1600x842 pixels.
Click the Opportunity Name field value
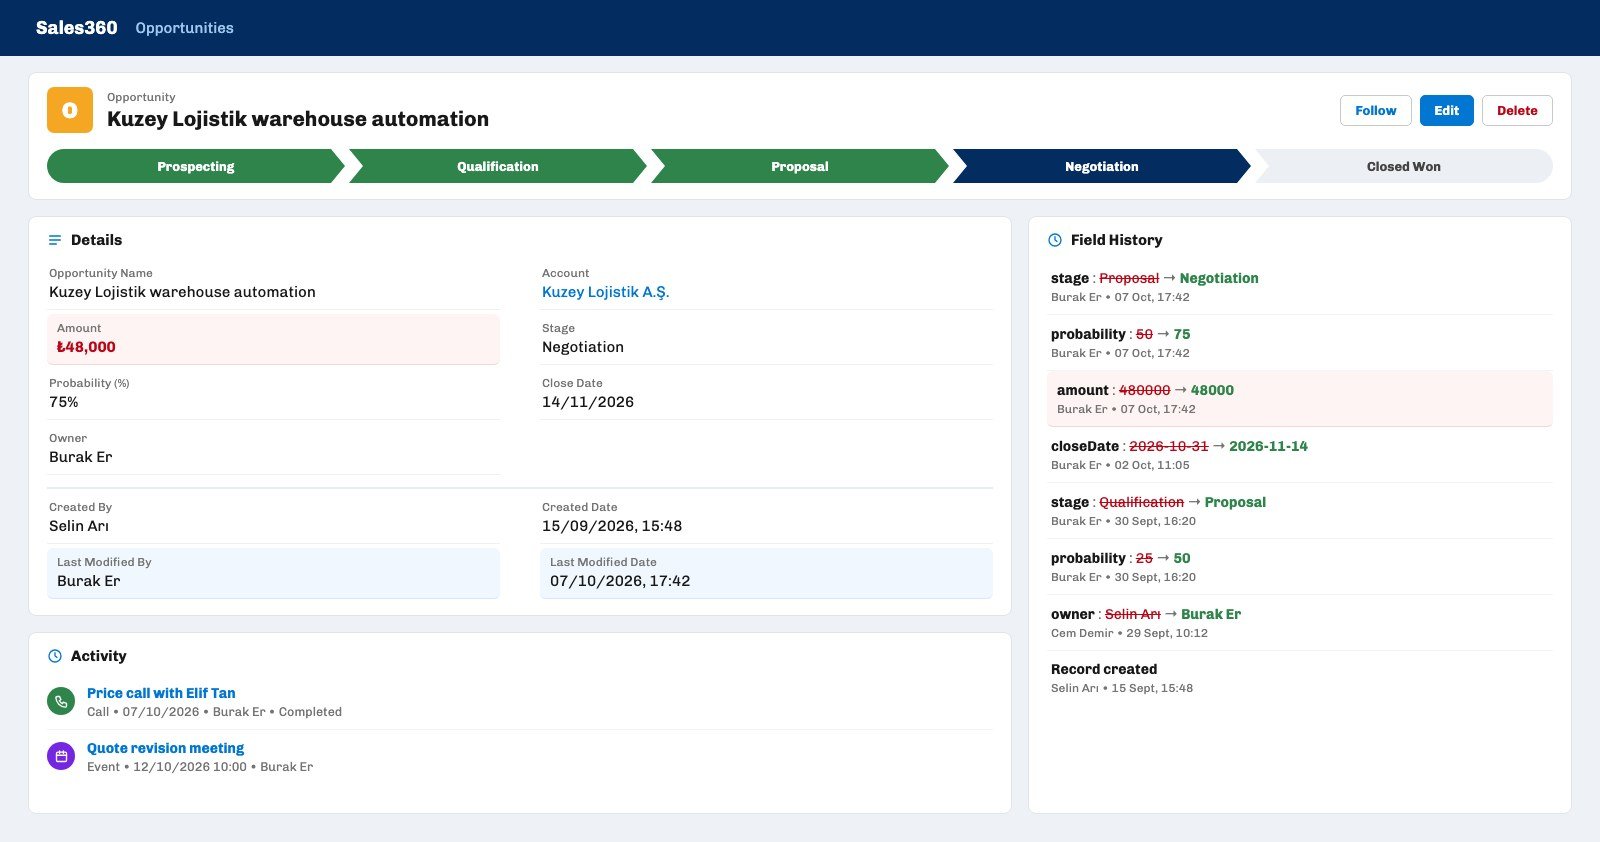click(x=182, y=292)
